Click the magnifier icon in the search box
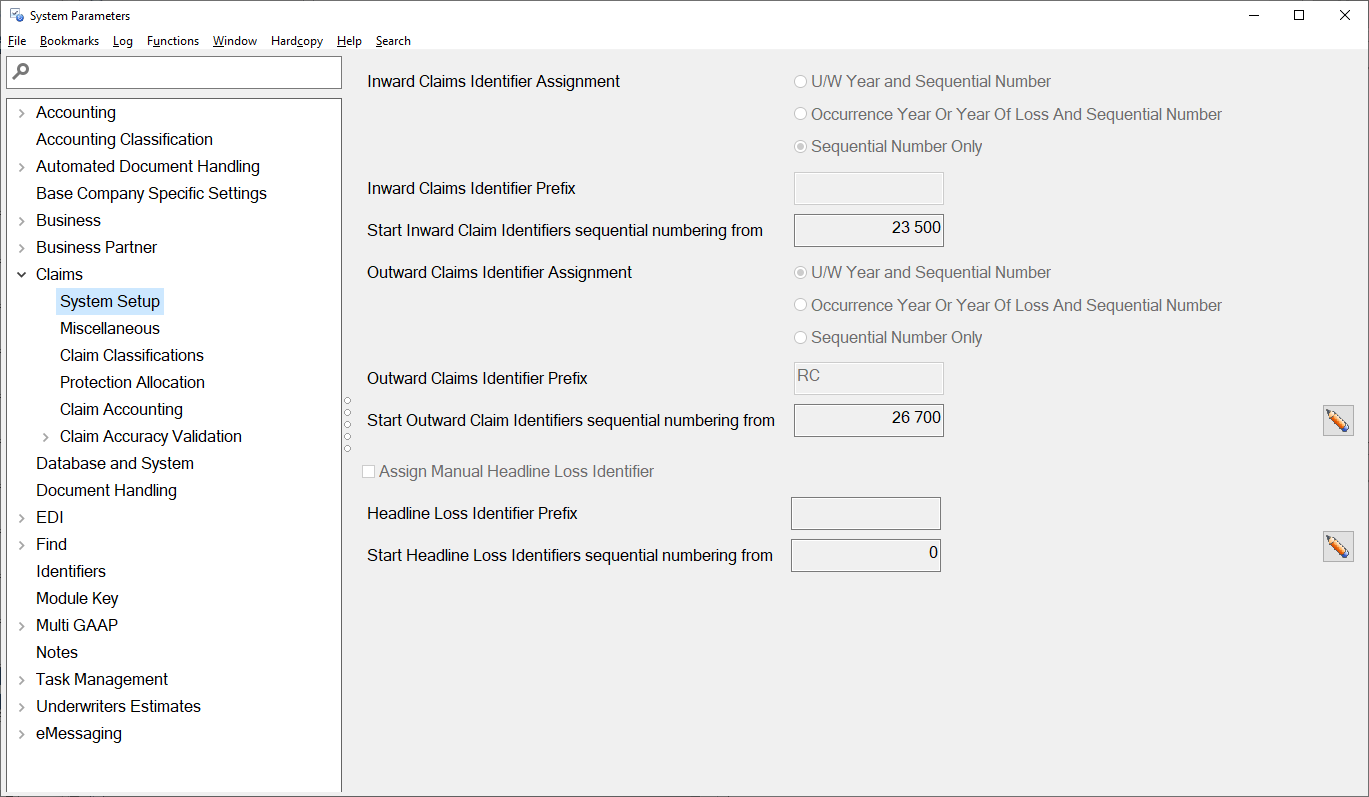 [x=18, y=71]
